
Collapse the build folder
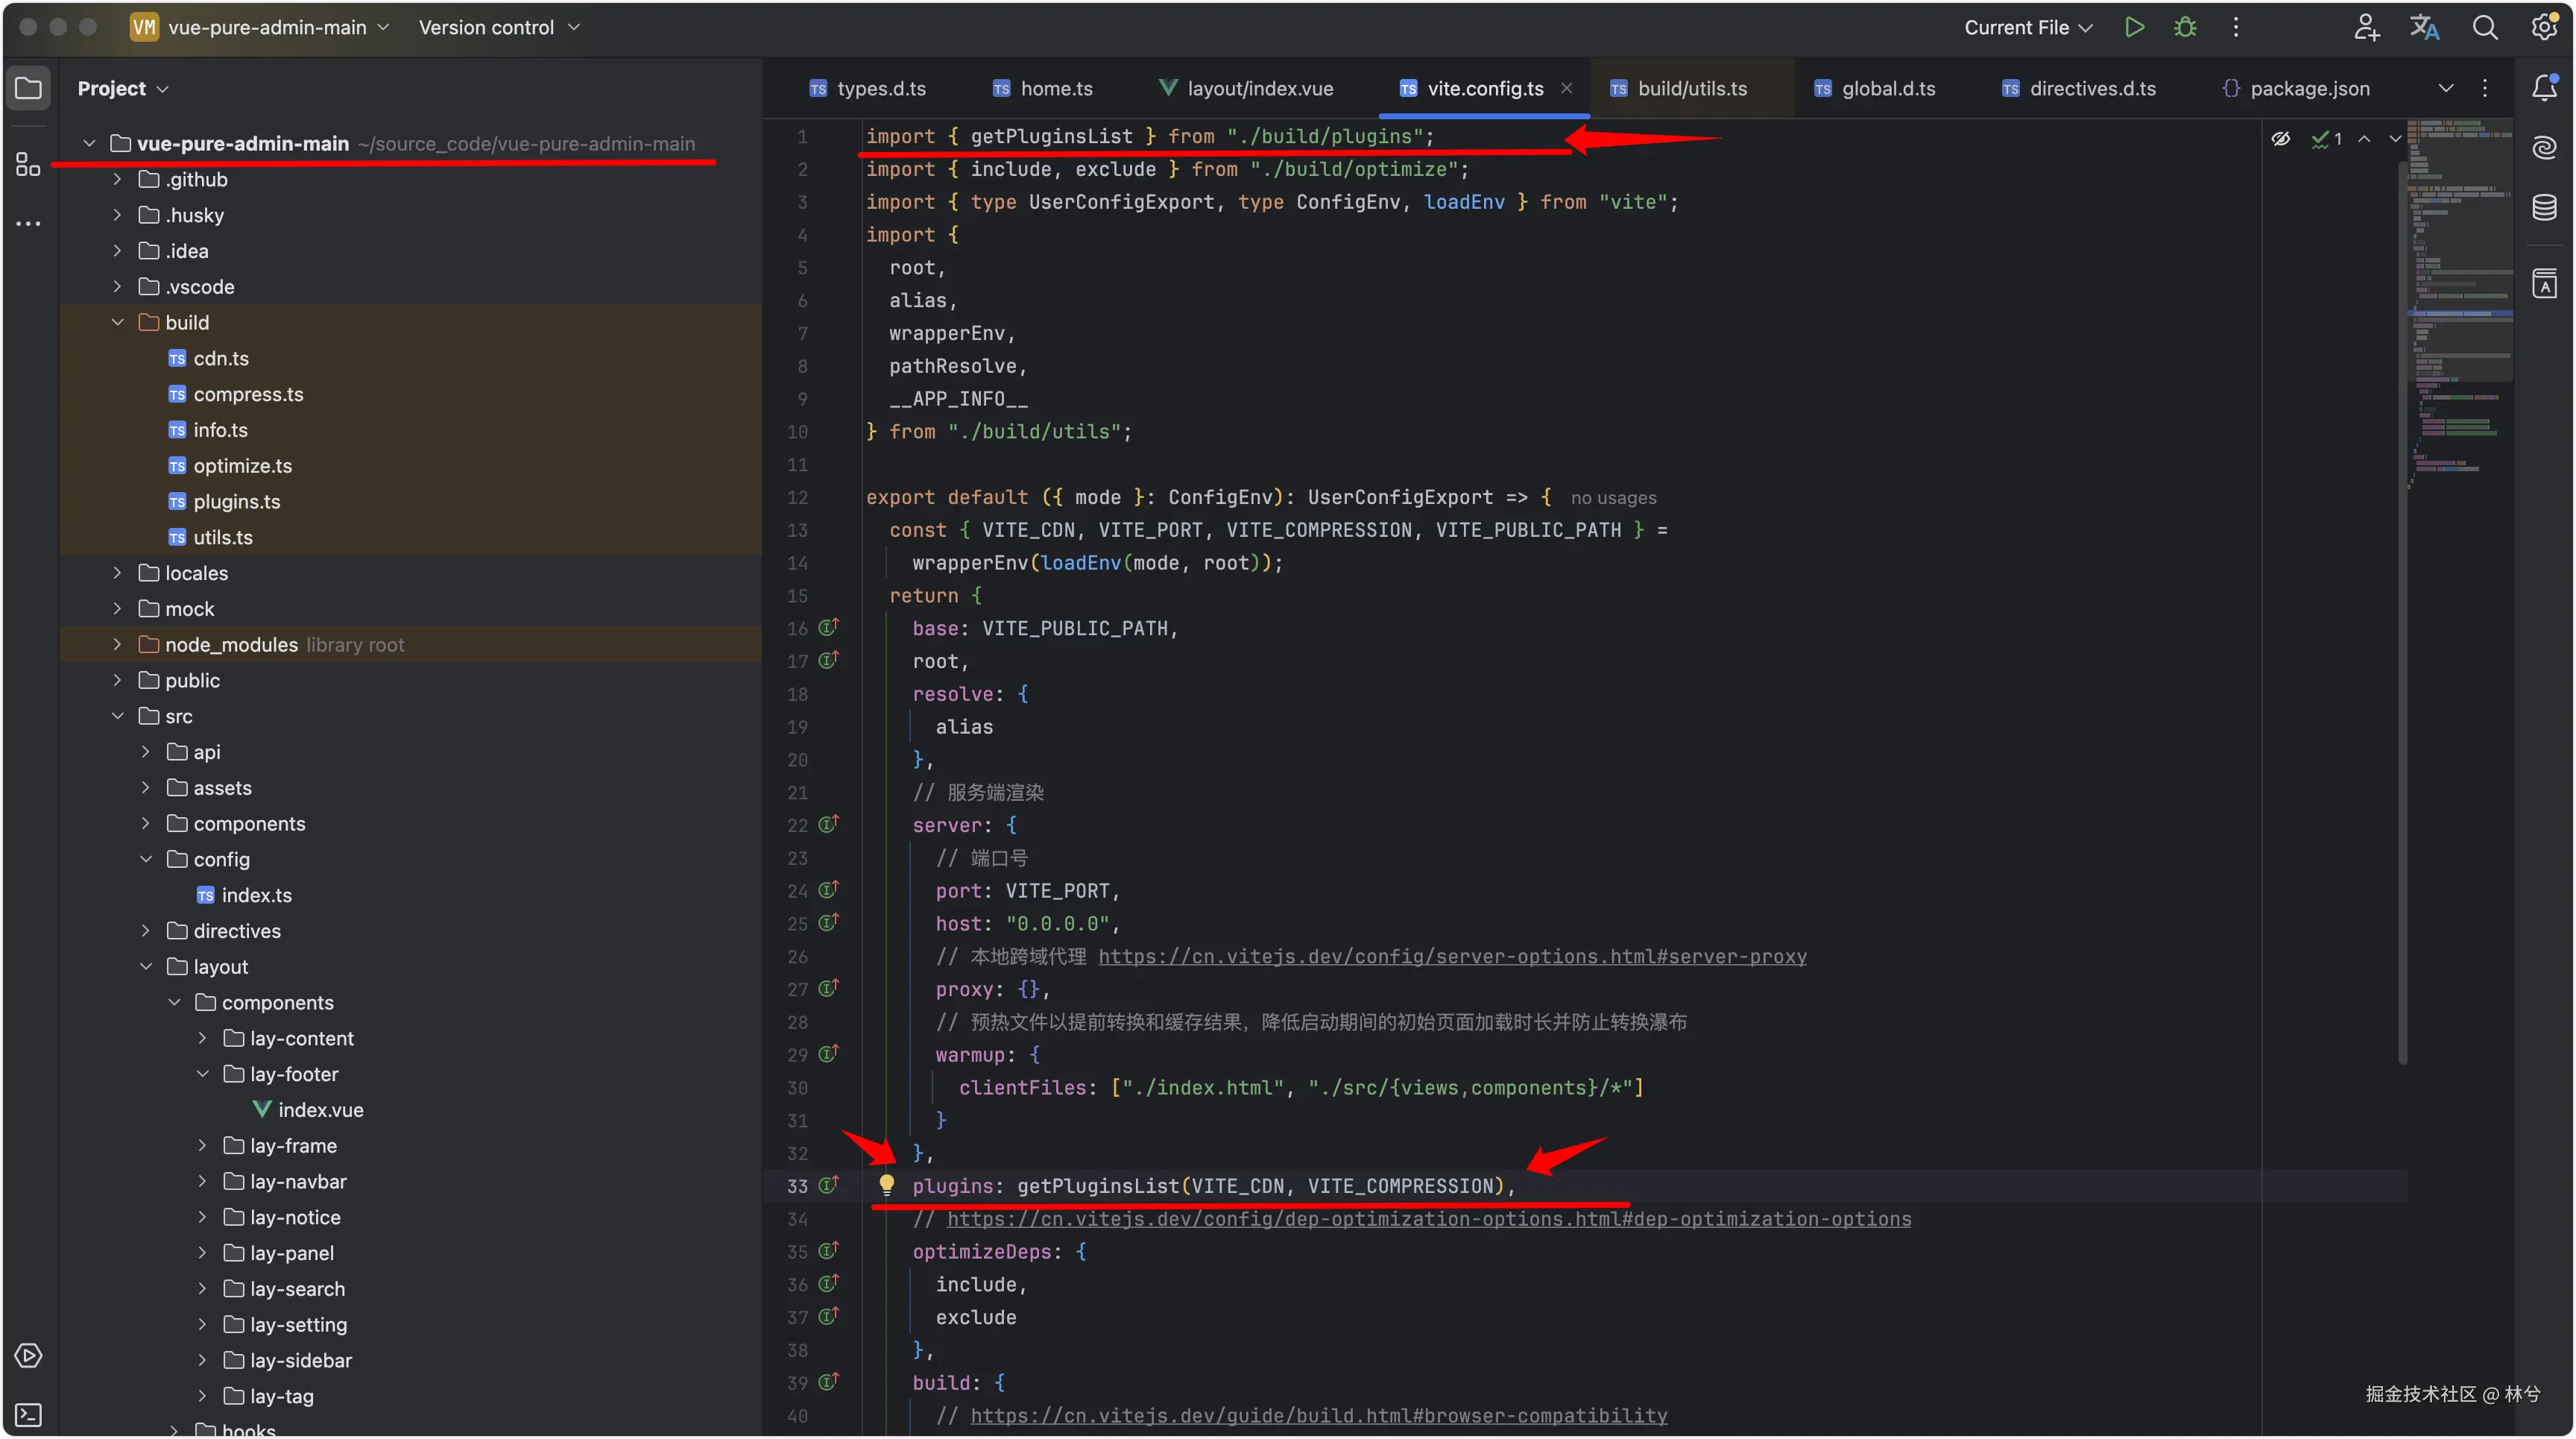tap(118, 322)
